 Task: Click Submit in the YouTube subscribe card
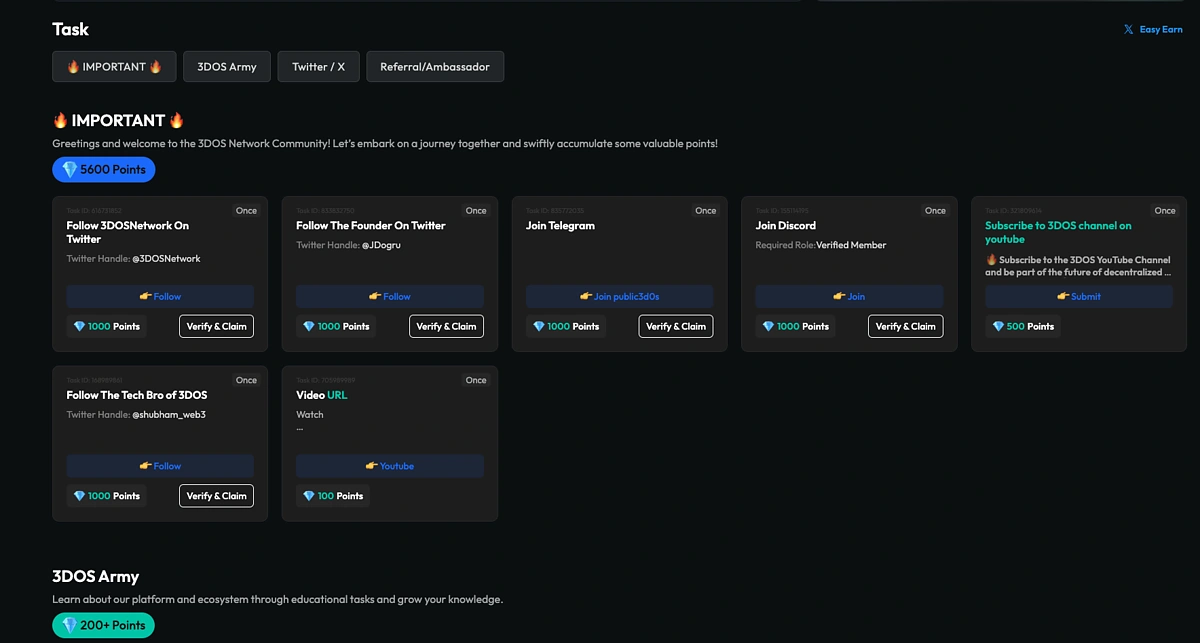[x=1079, y=296]
